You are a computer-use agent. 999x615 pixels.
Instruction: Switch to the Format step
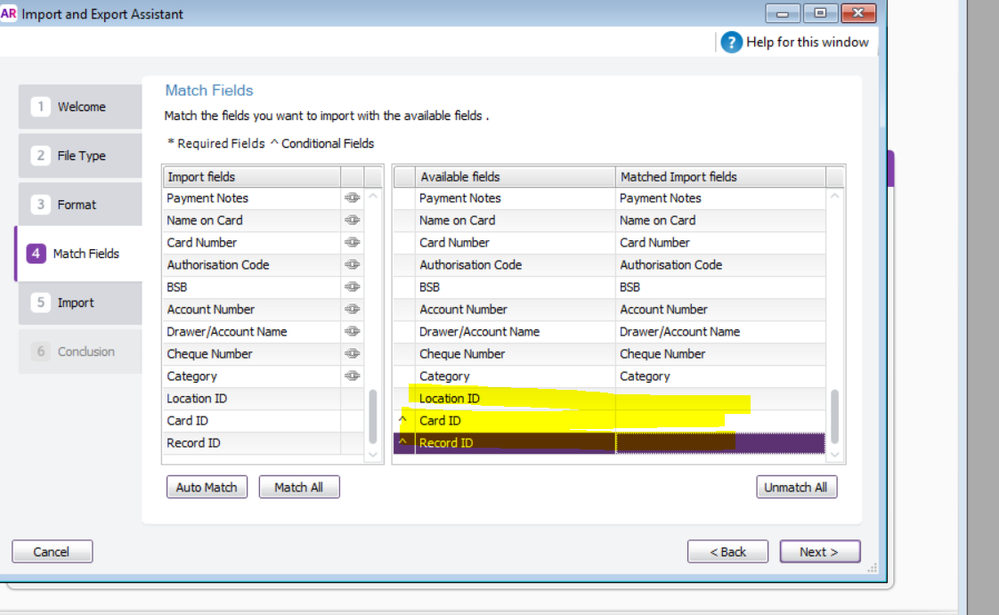[x=78, y=205]
